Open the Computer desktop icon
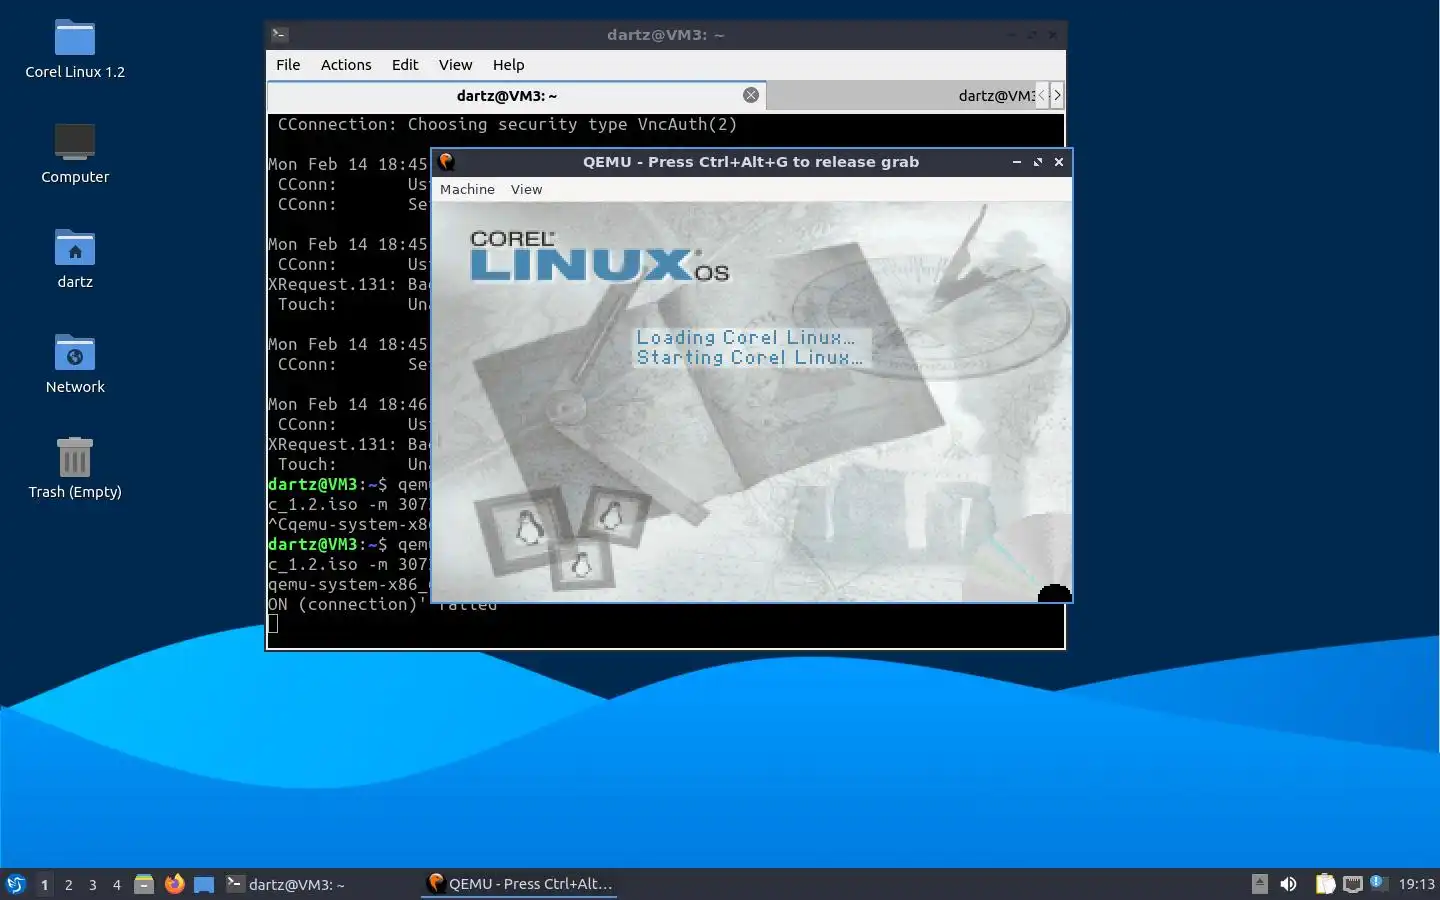Image resolution: width=1440 pixels, height=900 pixels. (75, 155)
